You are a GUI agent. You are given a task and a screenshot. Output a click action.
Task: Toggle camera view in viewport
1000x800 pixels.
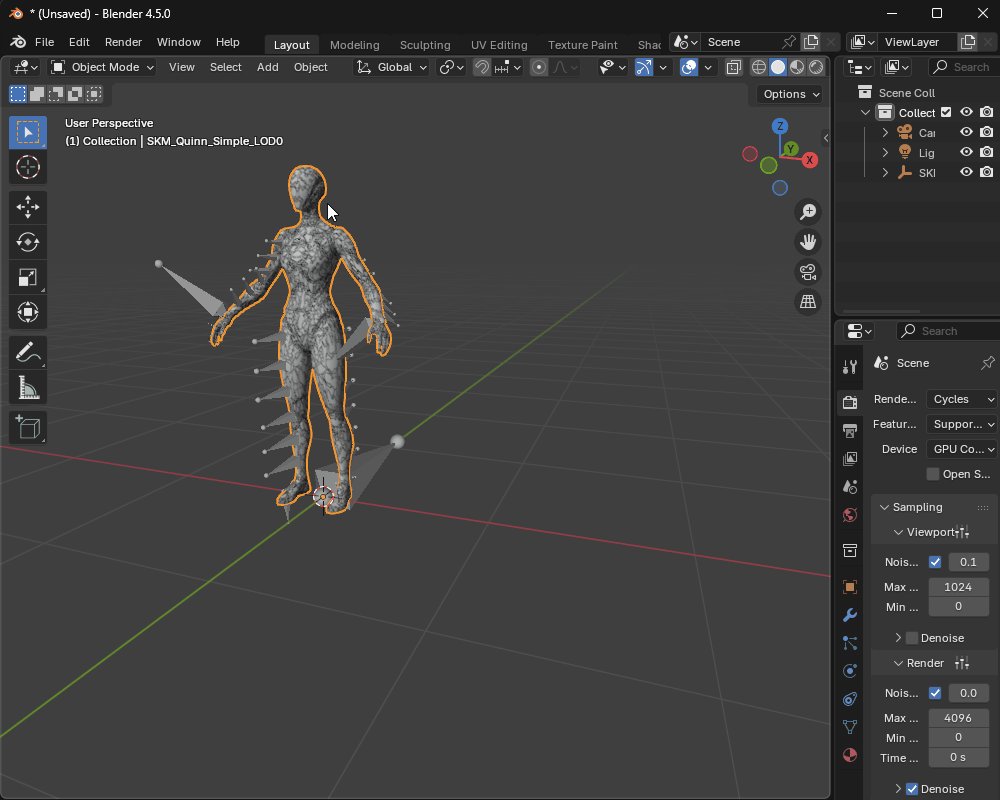pyautogui.click(x=808, y=272)
